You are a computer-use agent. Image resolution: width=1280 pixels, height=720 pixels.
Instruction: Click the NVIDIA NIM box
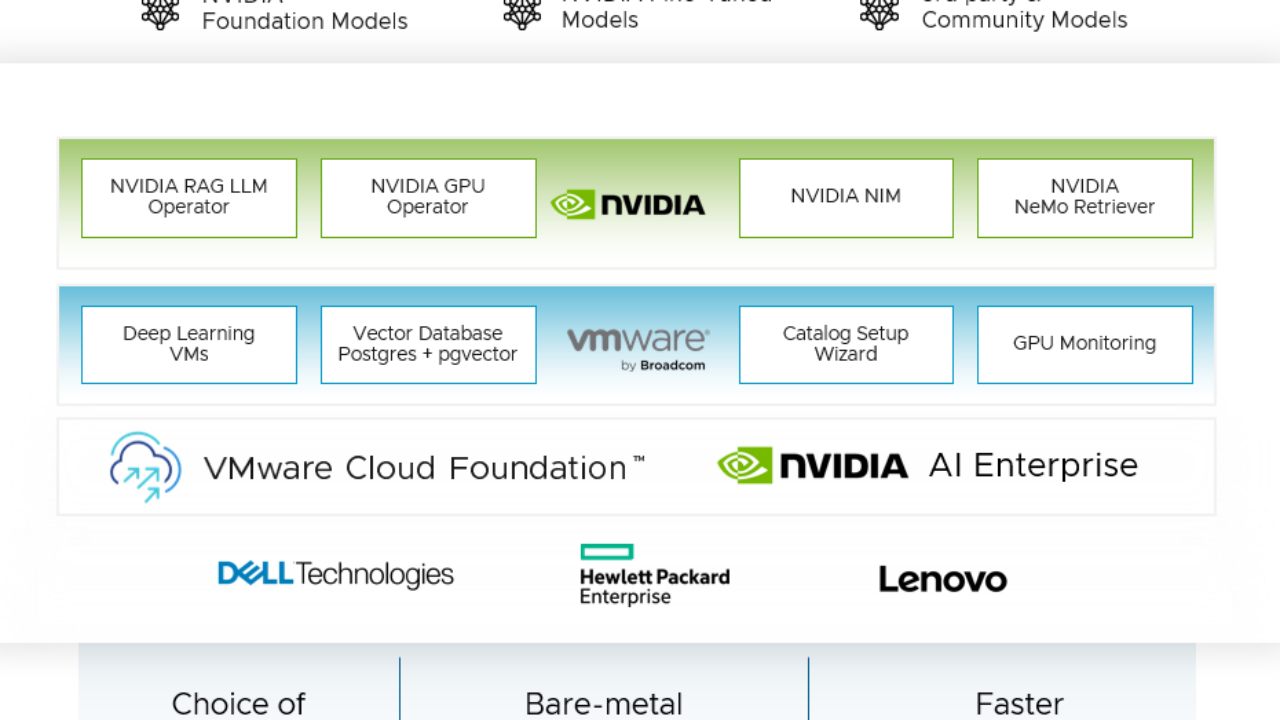pos(846,198)
